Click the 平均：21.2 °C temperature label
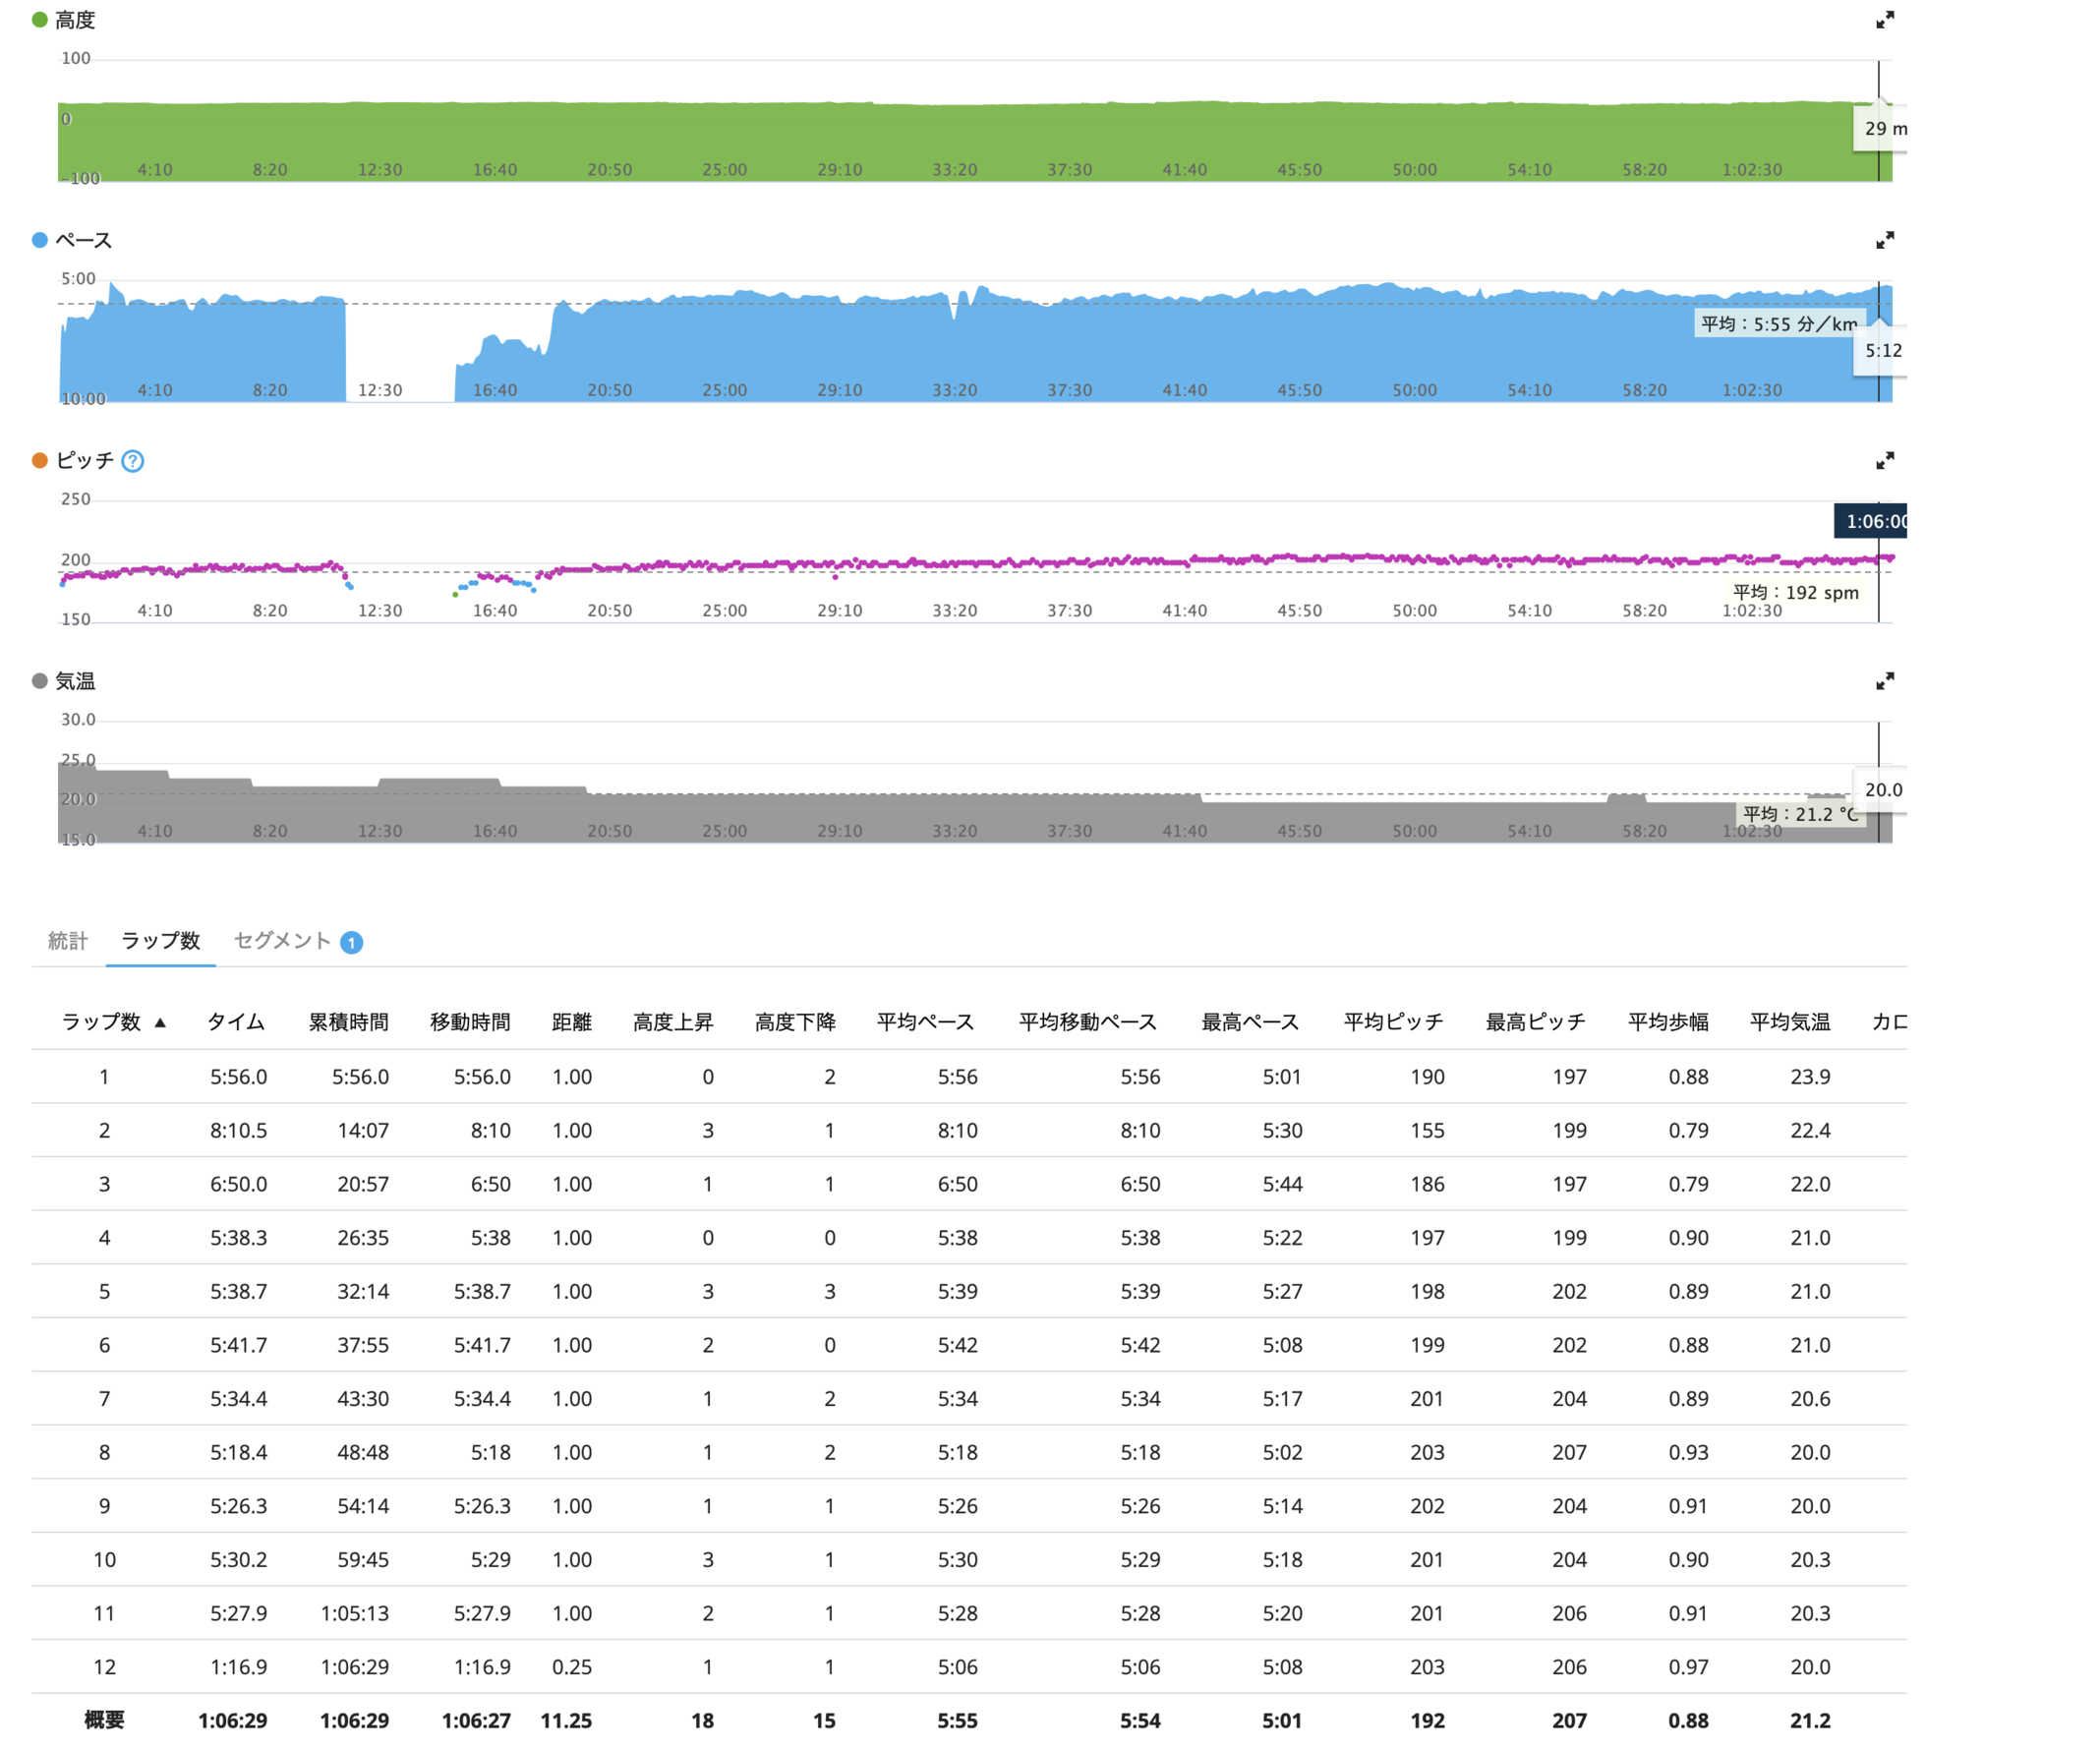This screenshot has height=1749, width=2100. point(1800,814)
